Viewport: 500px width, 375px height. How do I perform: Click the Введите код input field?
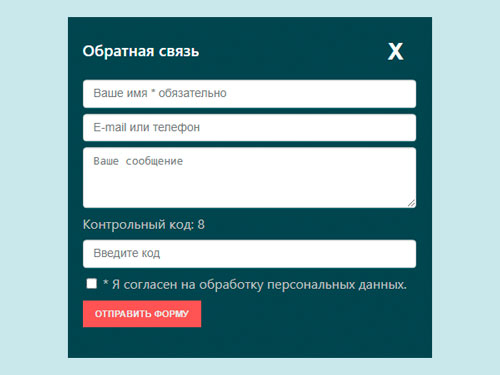(x=249, y=254)
